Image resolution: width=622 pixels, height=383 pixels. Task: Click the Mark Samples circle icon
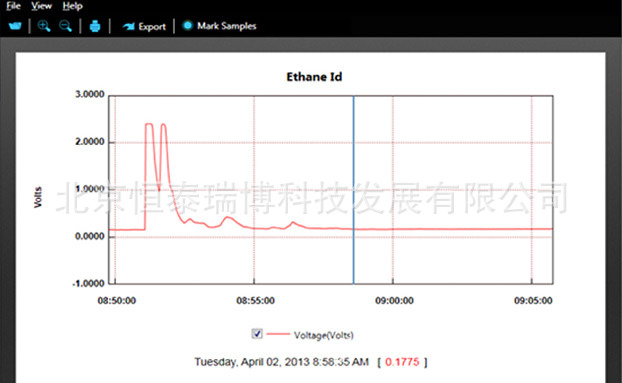pyautogui.click(x=187, y=25)
